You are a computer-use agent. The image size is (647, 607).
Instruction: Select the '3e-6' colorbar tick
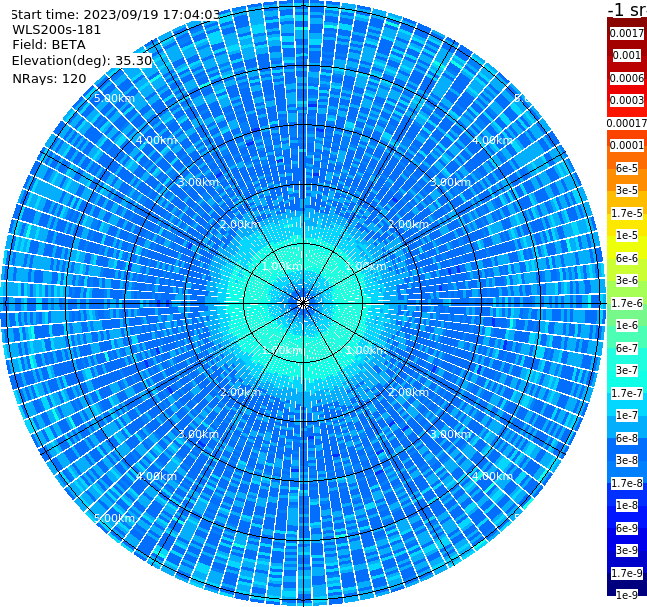tap(627, 280)
